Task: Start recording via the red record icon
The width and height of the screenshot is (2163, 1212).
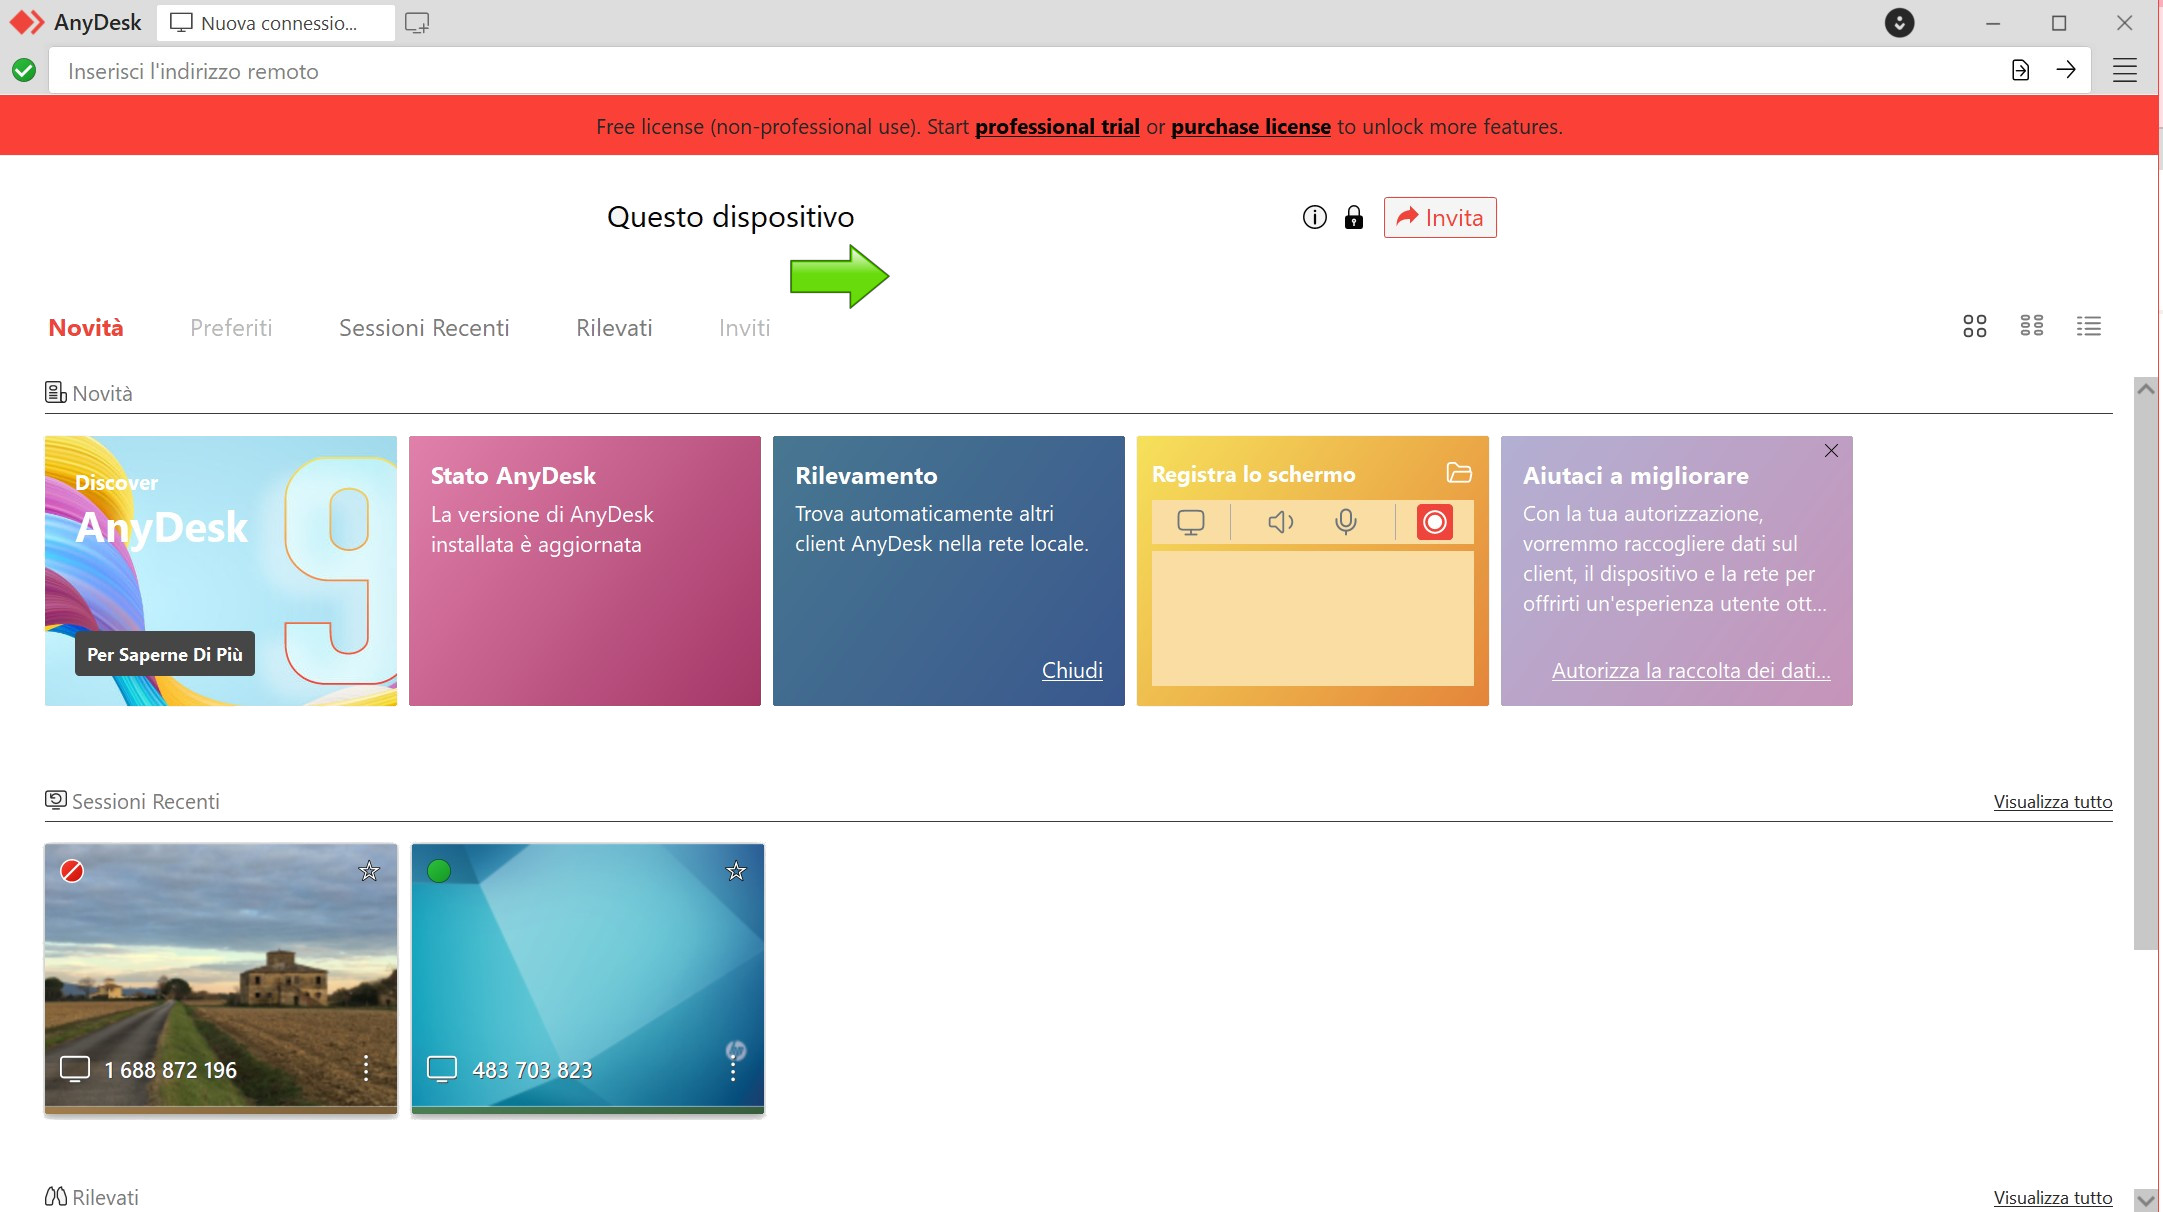Action: pyautogui.click(x=1434, y=521)
